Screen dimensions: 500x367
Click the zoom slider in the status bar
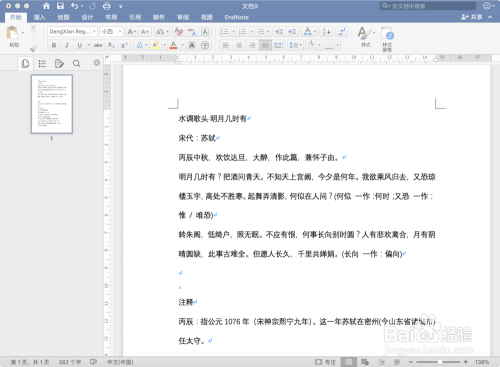(x=438, y=362)
